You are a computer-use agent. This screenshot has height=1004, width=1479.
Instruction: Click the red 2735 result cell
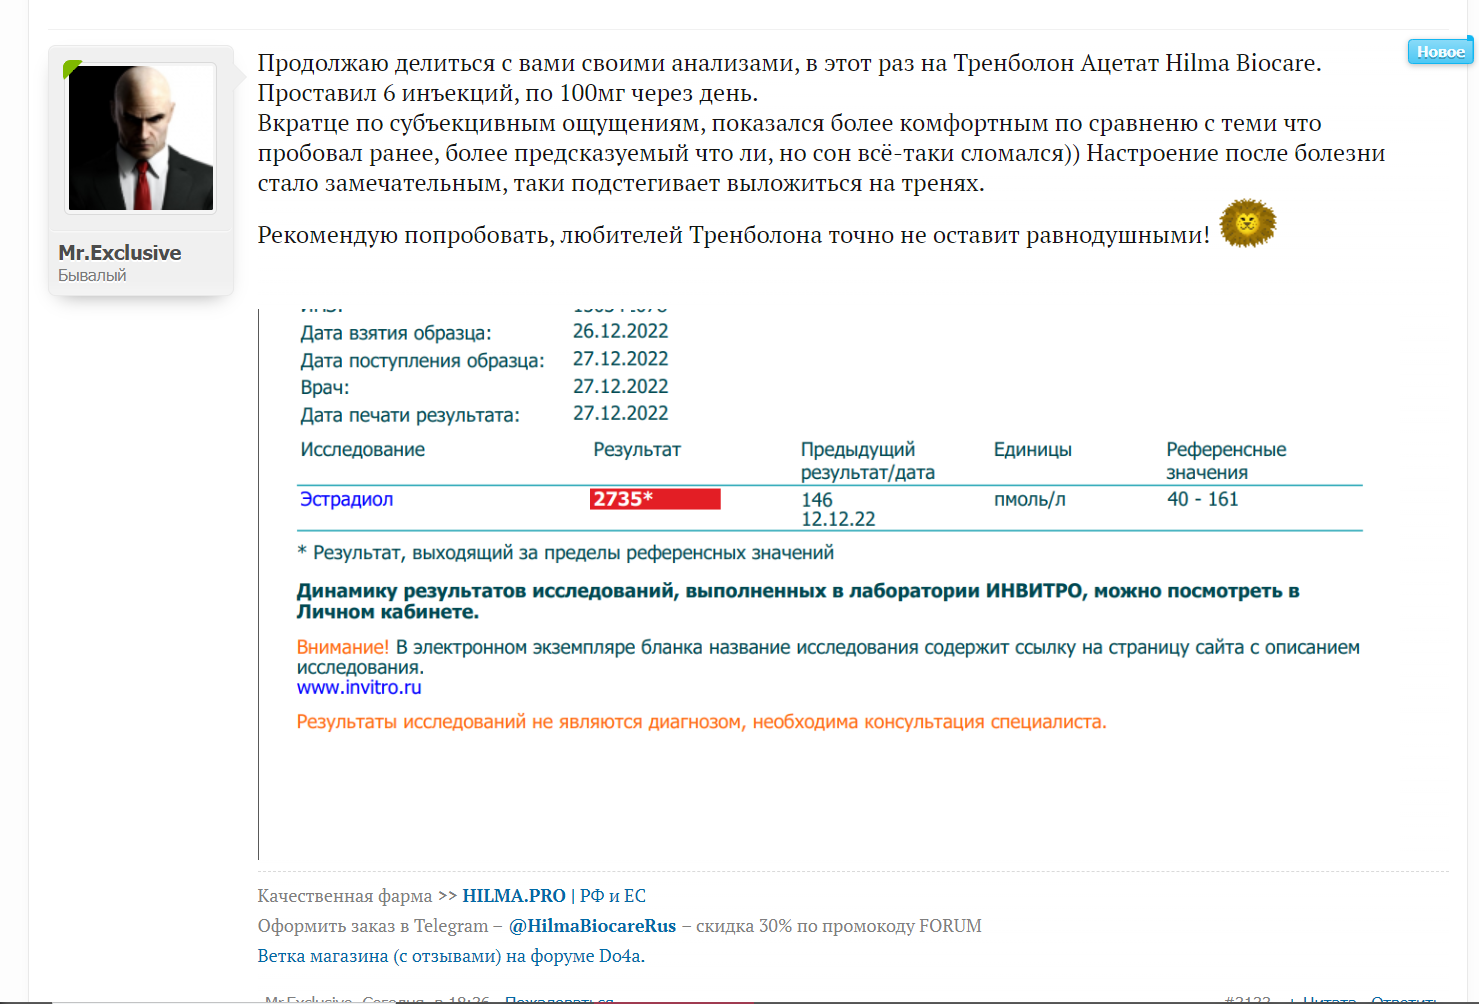click(654, 499)
